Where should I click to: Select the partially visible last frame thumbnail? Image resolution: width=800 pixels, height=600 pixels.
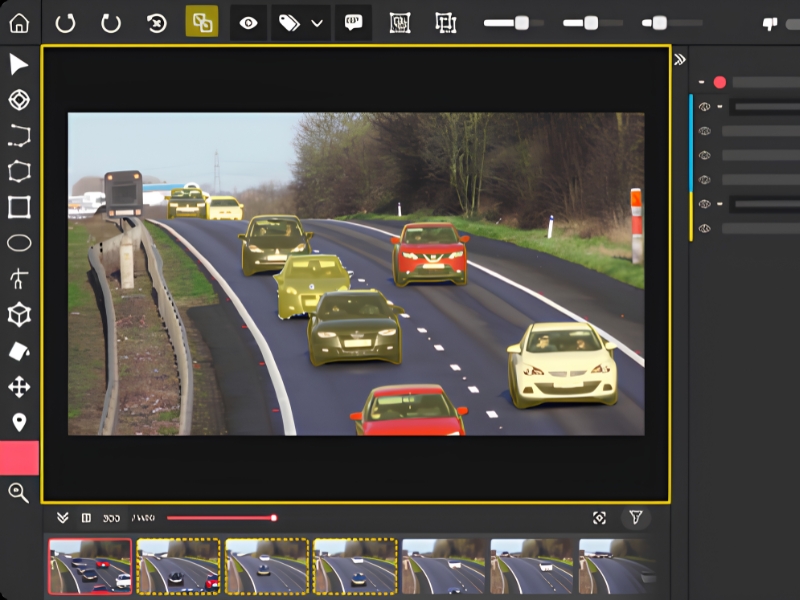coord(617,566)
